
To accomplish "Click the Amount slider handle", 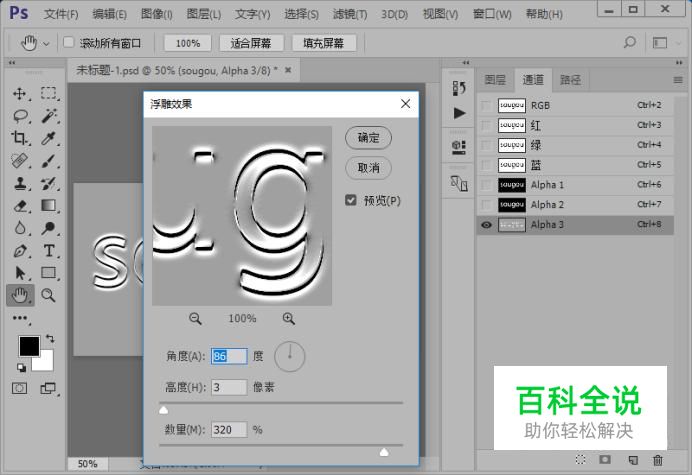I will tap(384, 452).
